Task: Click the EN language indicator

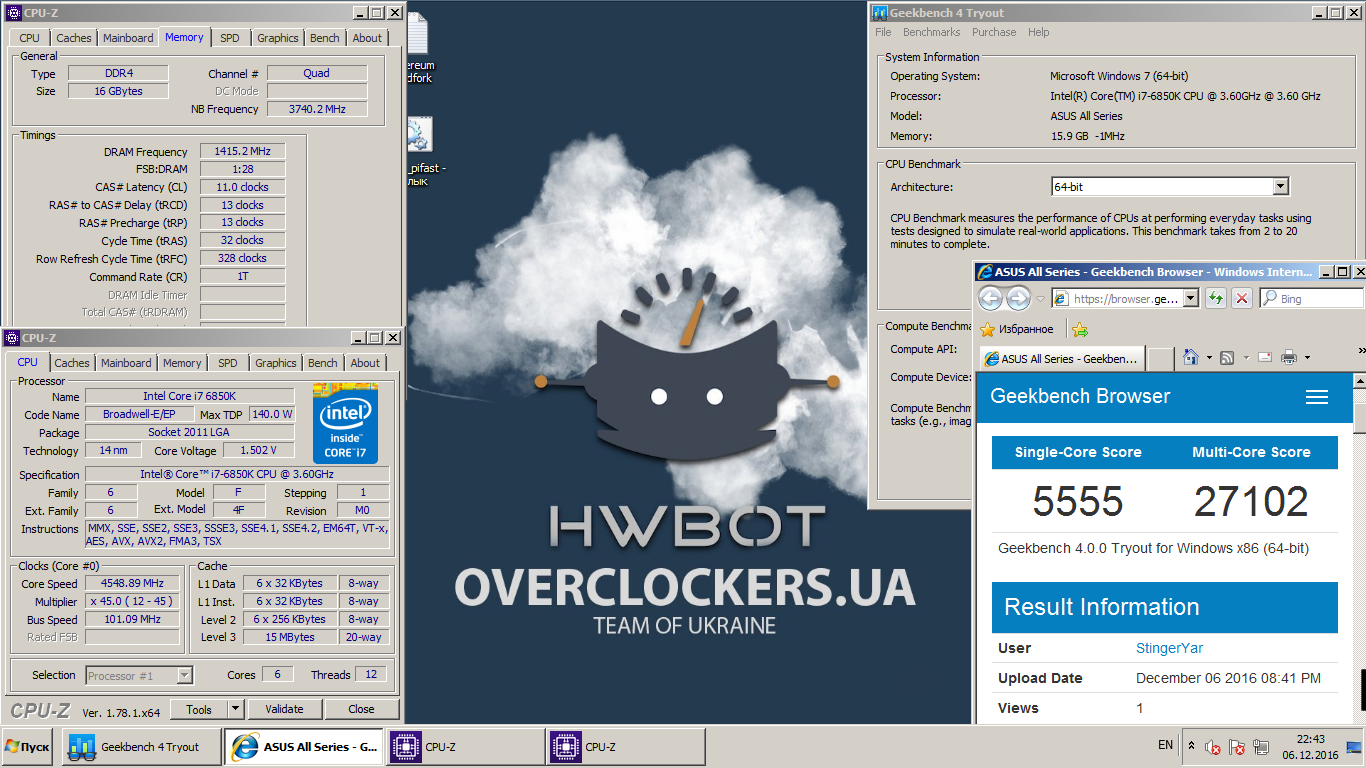Action: pyautogui.click(x=1165, y=745)
